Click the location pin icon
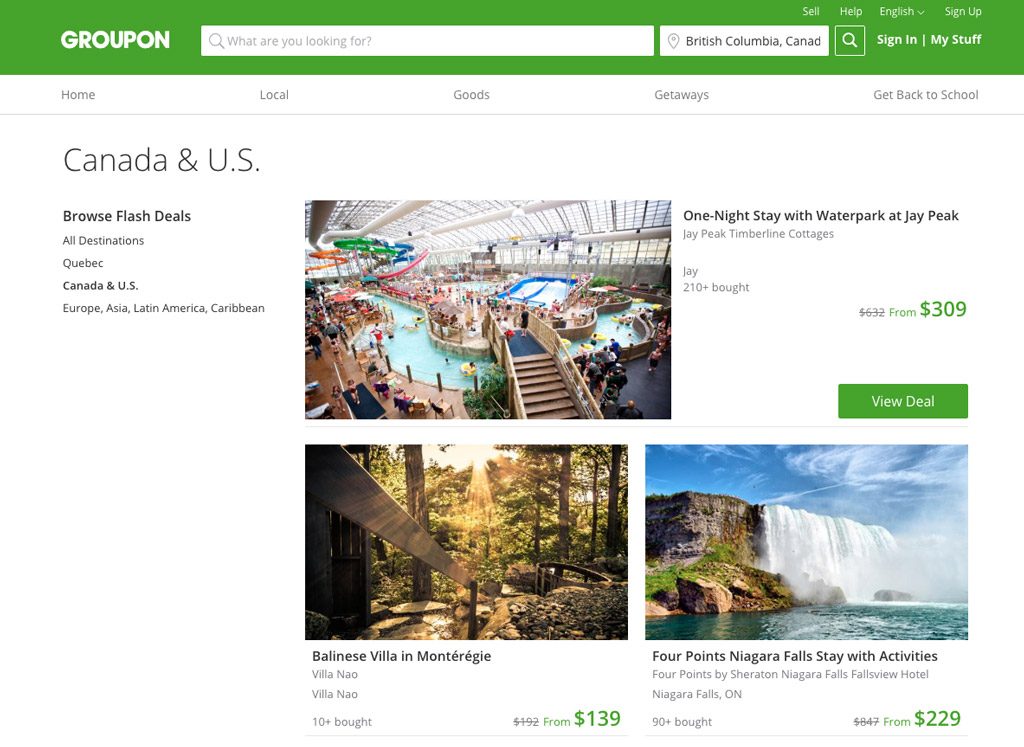This screenshot has height=747, width=1024. click(x=675, y=40)
